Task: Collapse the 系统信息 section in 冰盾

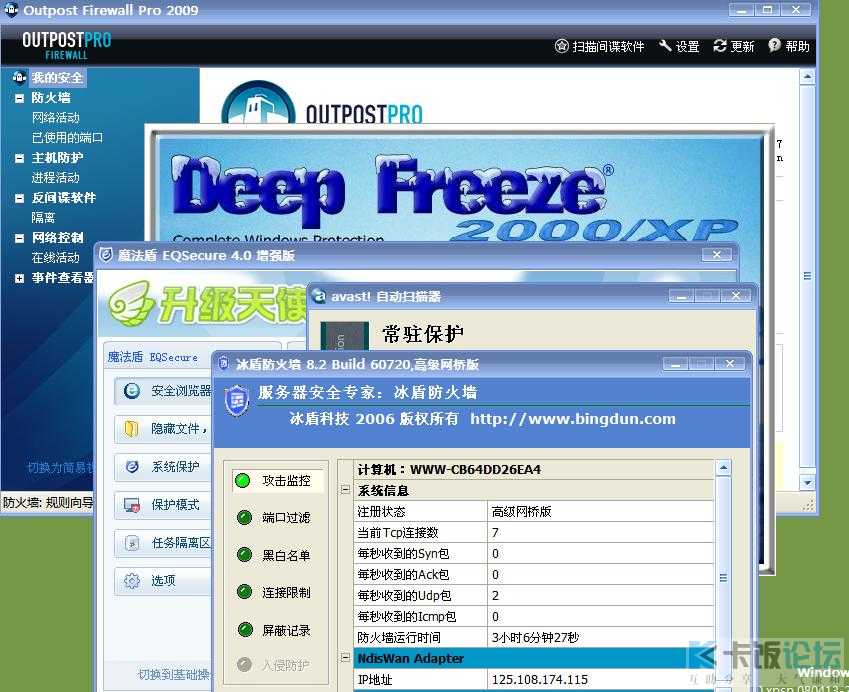Action: 345,489
